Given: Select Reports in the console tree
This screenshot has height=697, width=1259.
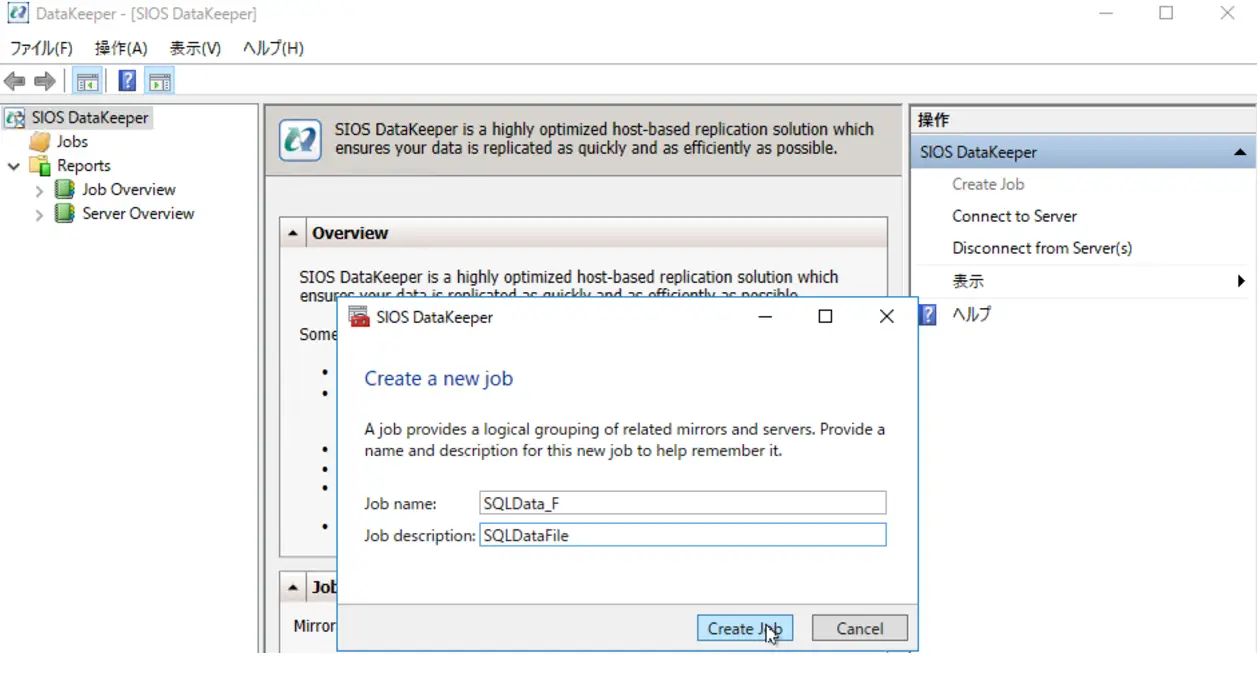Looking at the screenshot, I should (83, 166).
